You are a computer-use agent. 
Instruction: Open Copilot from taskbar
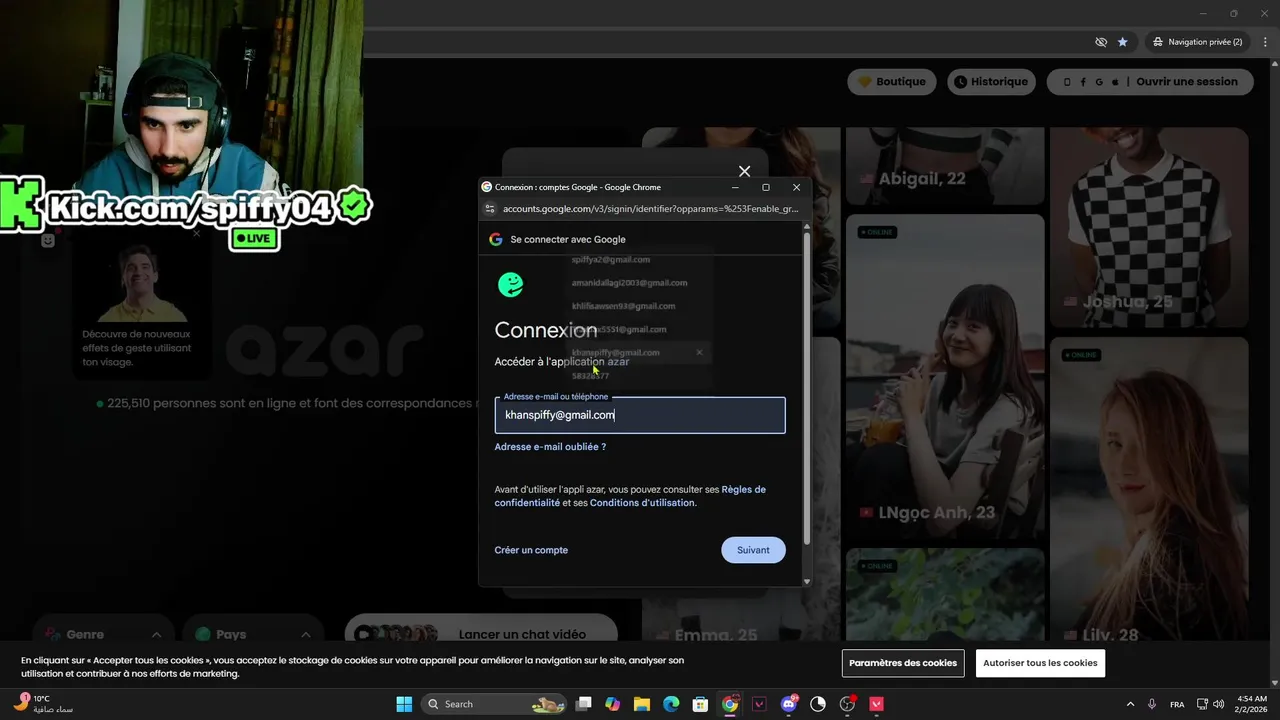click(x=613, y=704)
